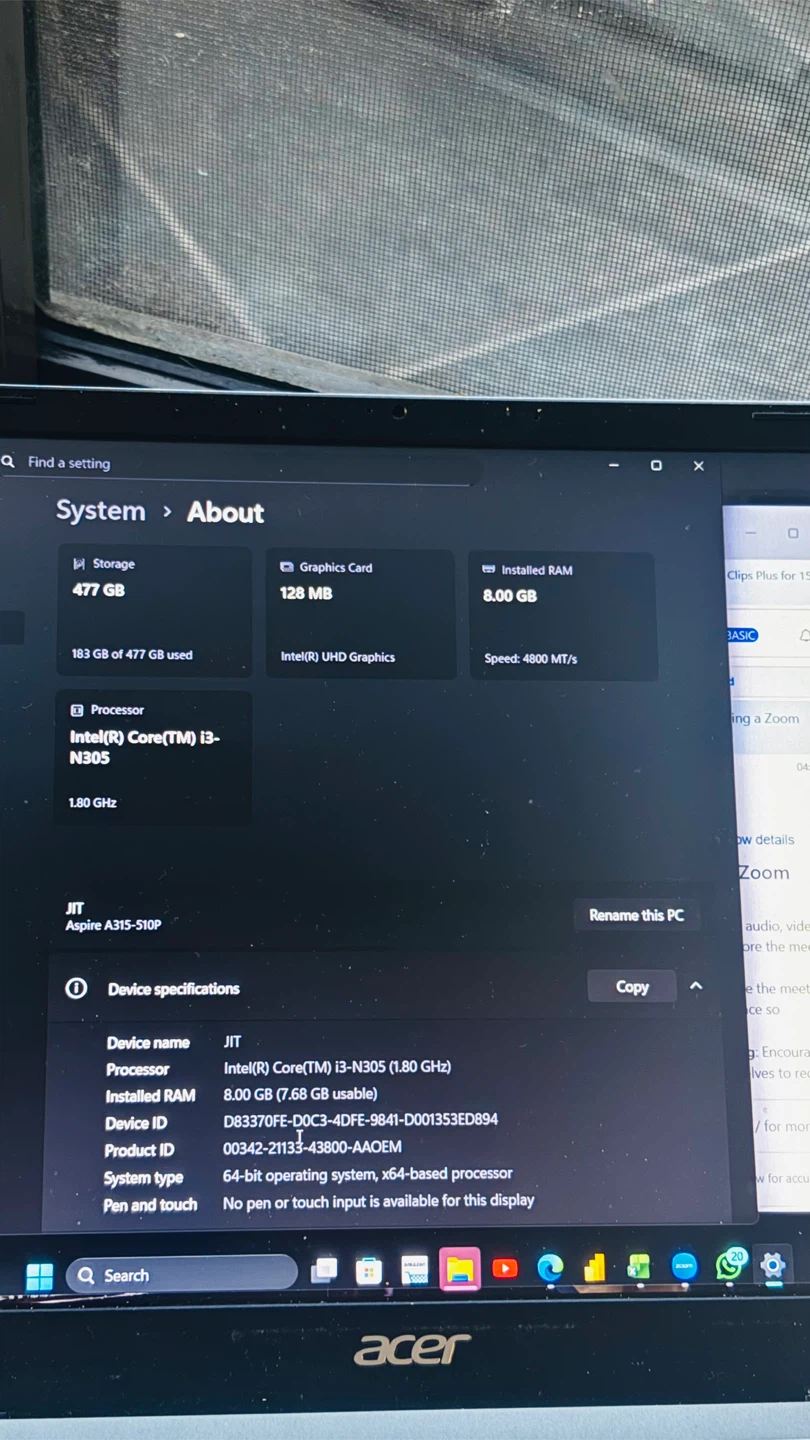Click the Settings gear taskbar icon

point(773,1265)
